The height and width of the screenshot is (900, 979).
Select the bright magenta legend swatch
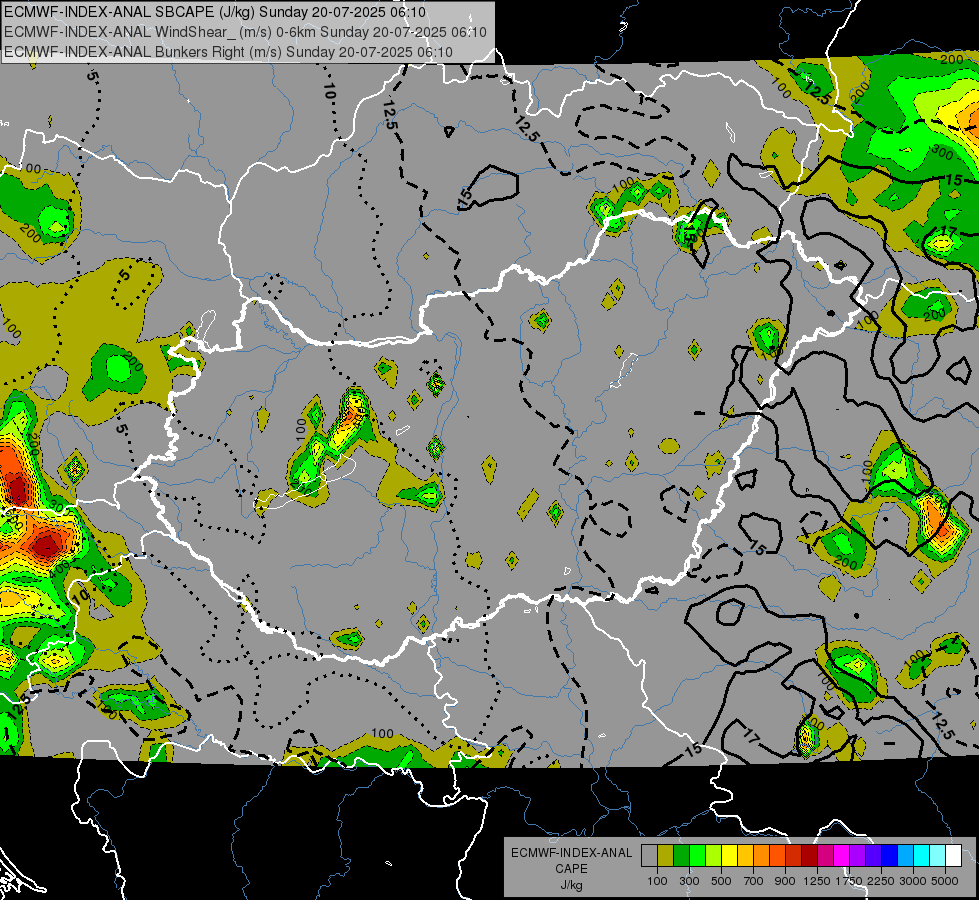pos(842,856)
